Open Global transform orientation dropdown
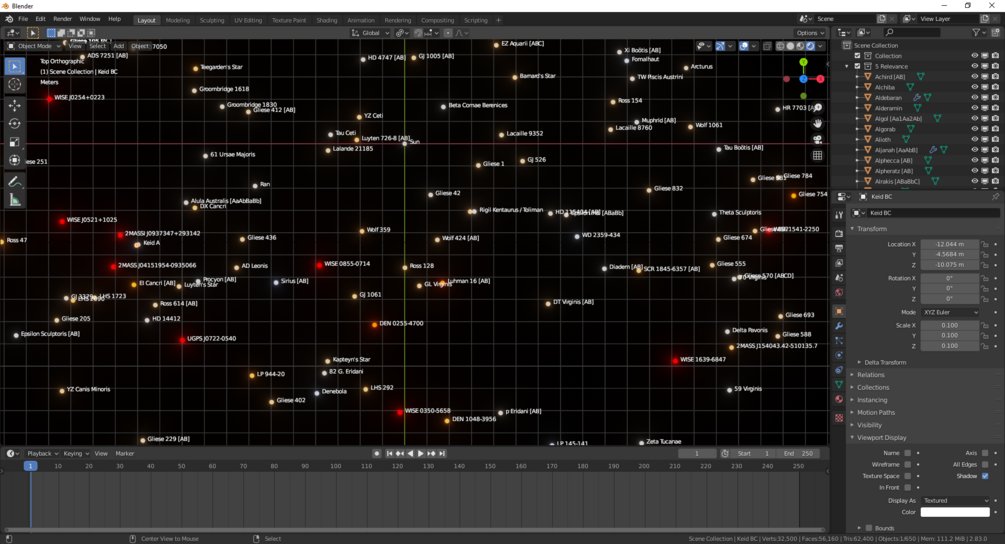Image resolution: width=1005 pixels, height=544 pixels. 370,33
